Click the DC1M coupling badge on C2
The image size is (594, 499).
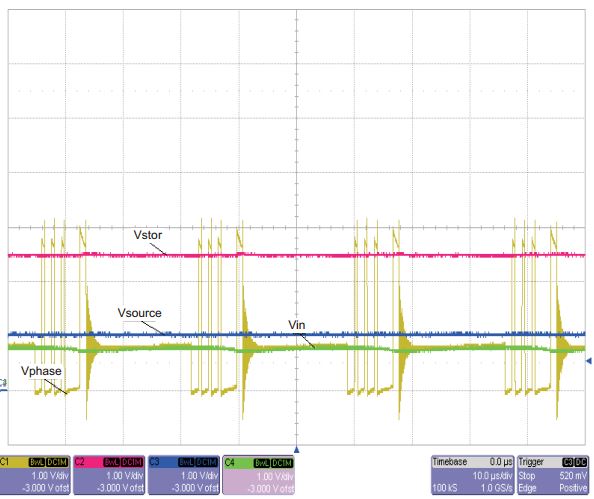point(132,462)
